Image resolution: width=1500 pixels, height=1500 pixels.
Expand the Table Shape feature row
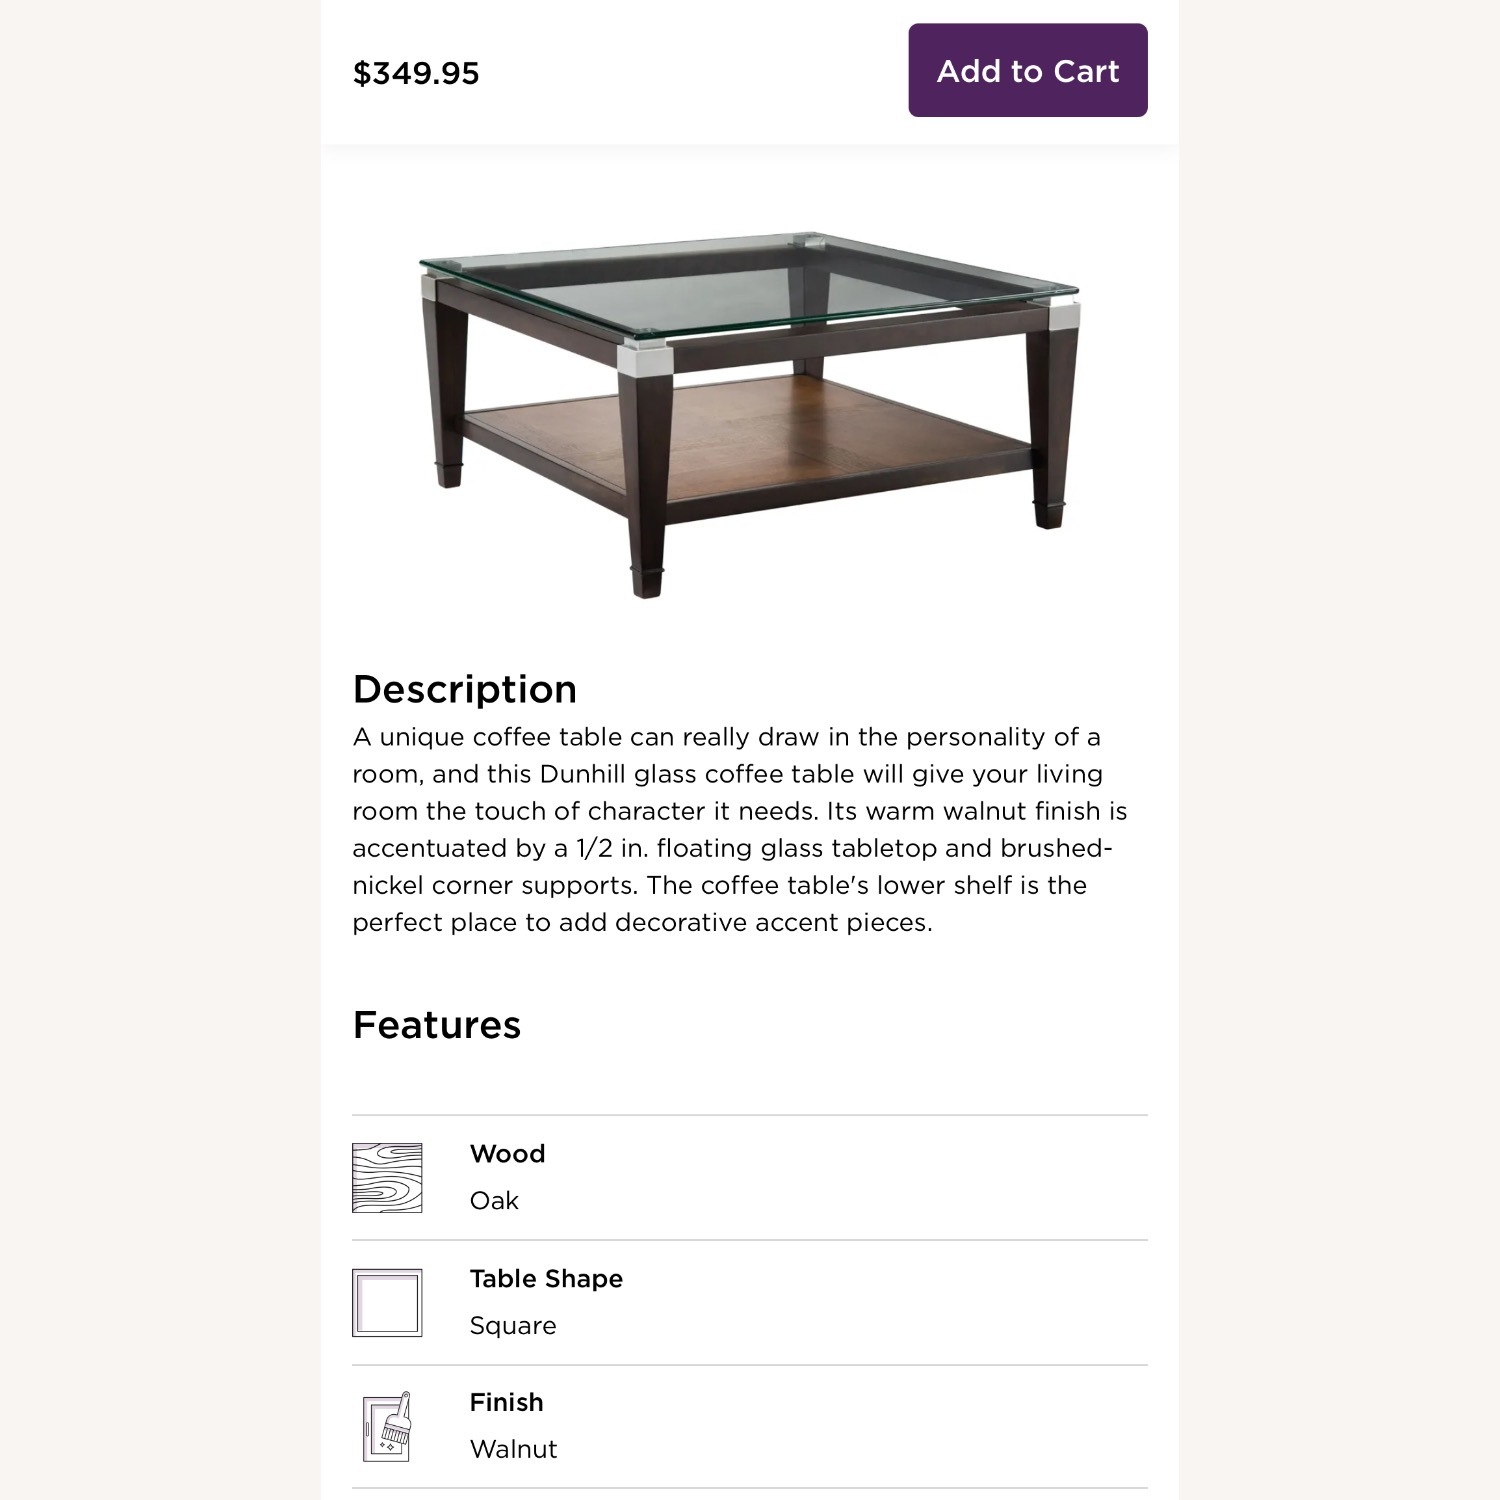[x=748, y=1301]
